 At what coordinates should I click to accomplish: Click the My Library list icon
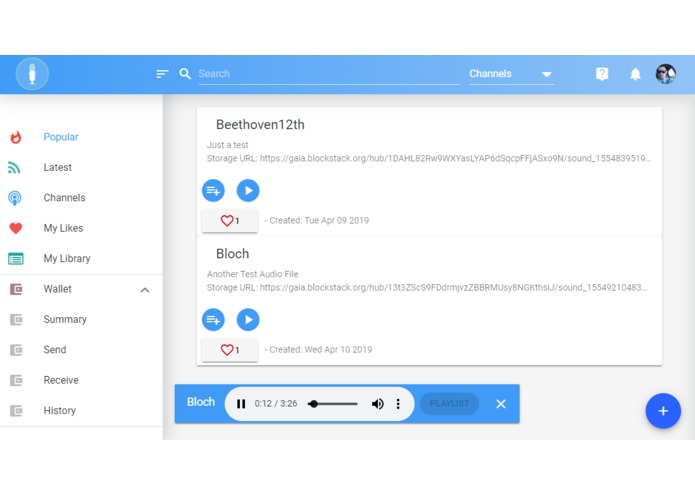(16, 258)
